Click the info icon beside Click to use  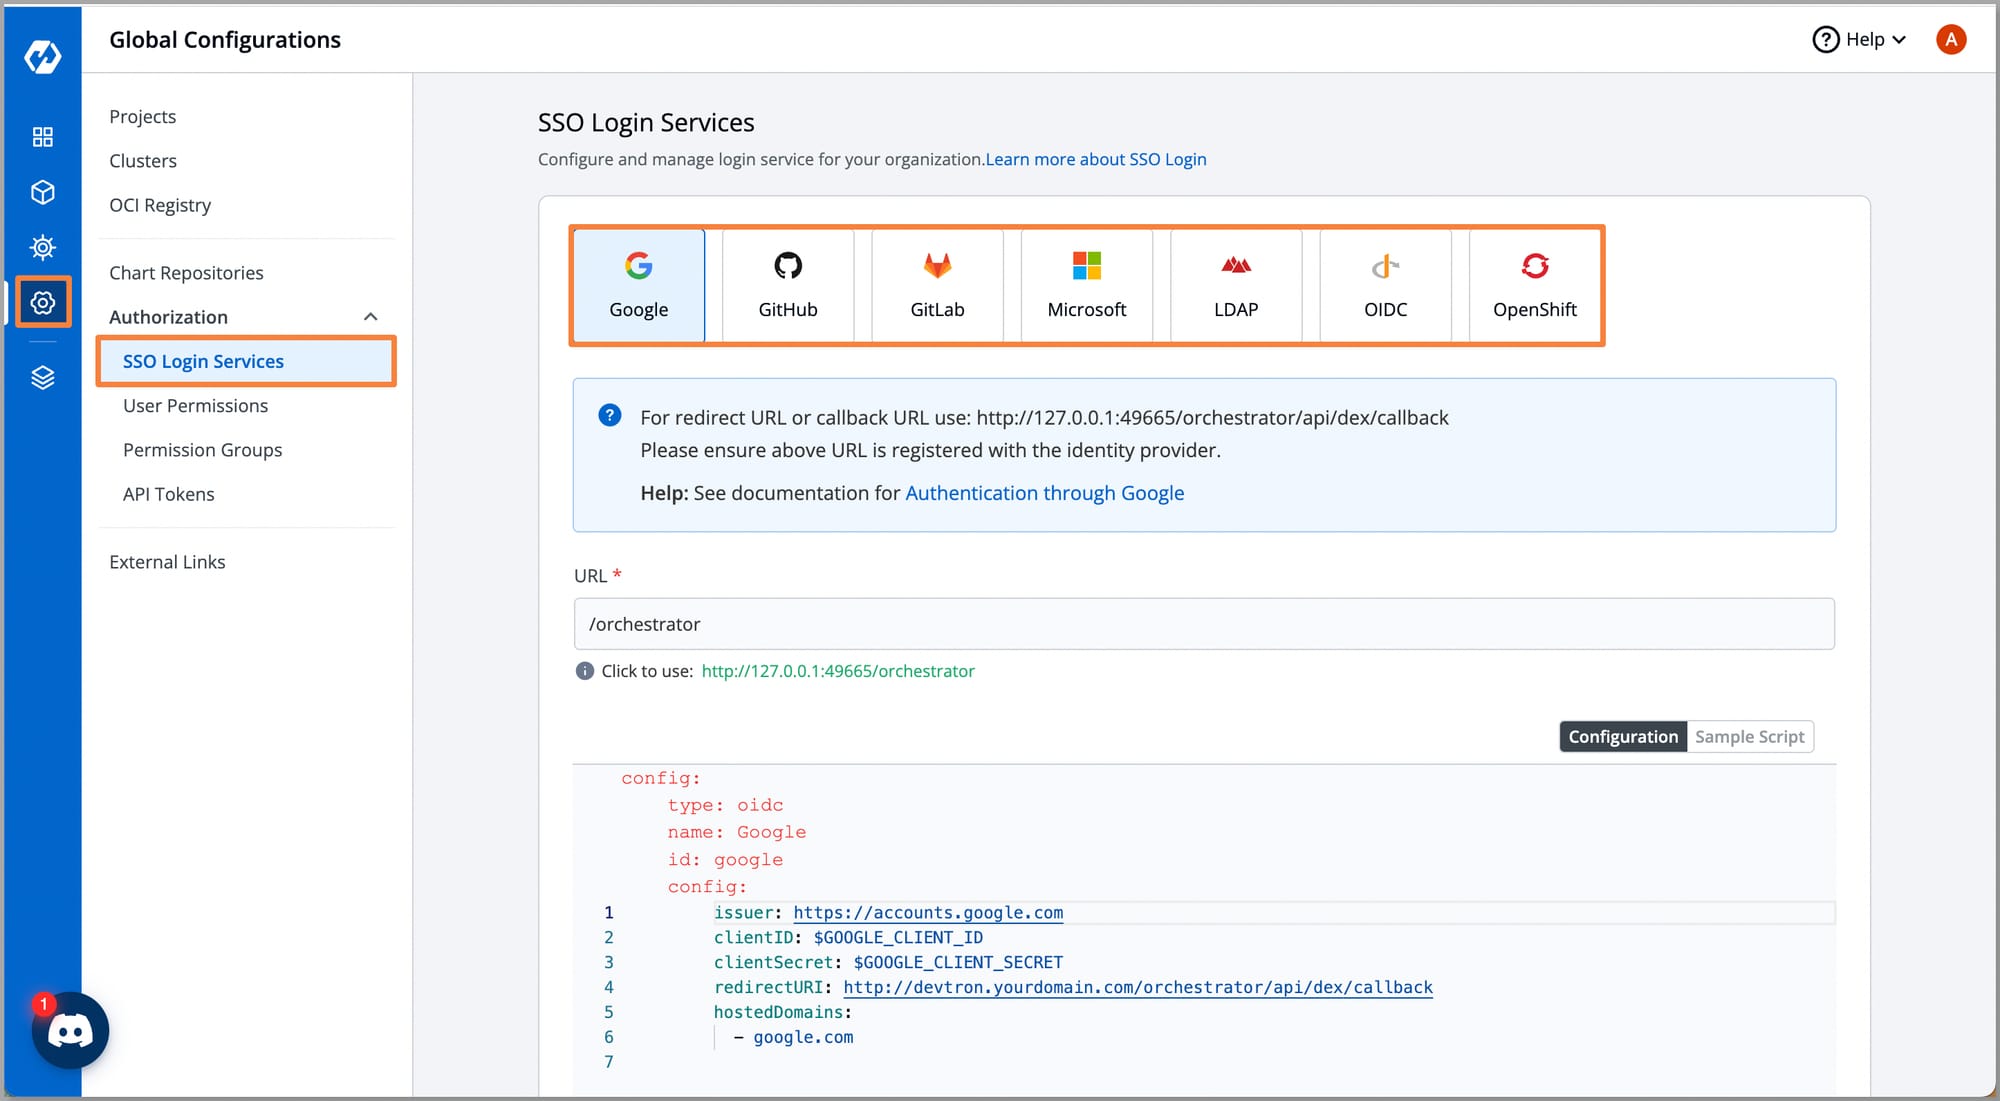(585, 671)
